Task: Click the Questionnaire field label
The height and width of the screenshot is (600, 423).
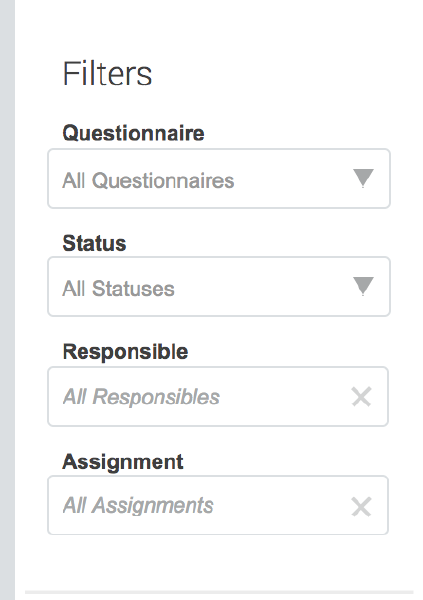Action: tap(133, 133)
